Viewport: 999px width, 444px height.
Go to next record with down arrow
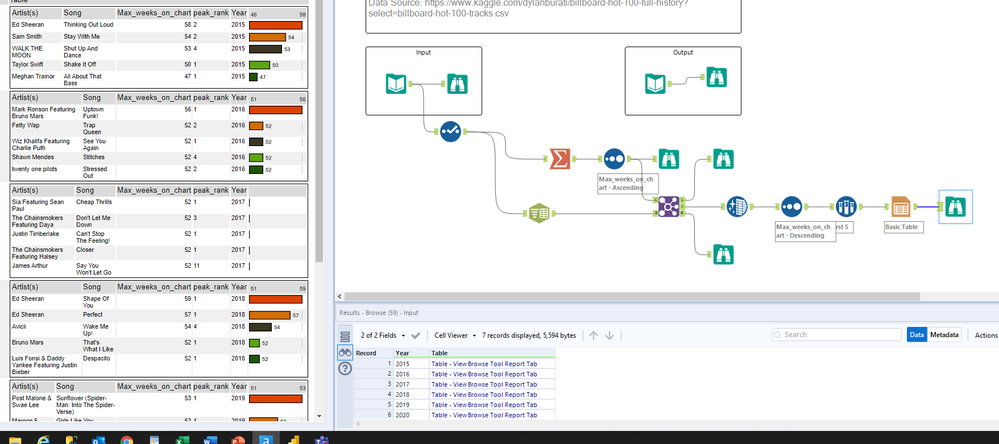coord(609,335)
